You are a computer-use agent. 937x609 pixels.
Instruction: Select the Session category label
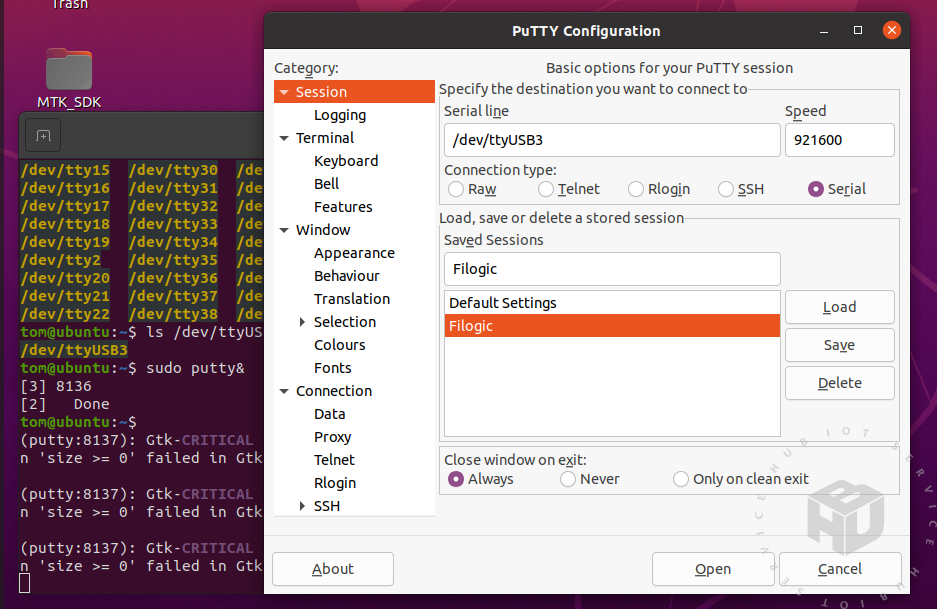[321, 92]
